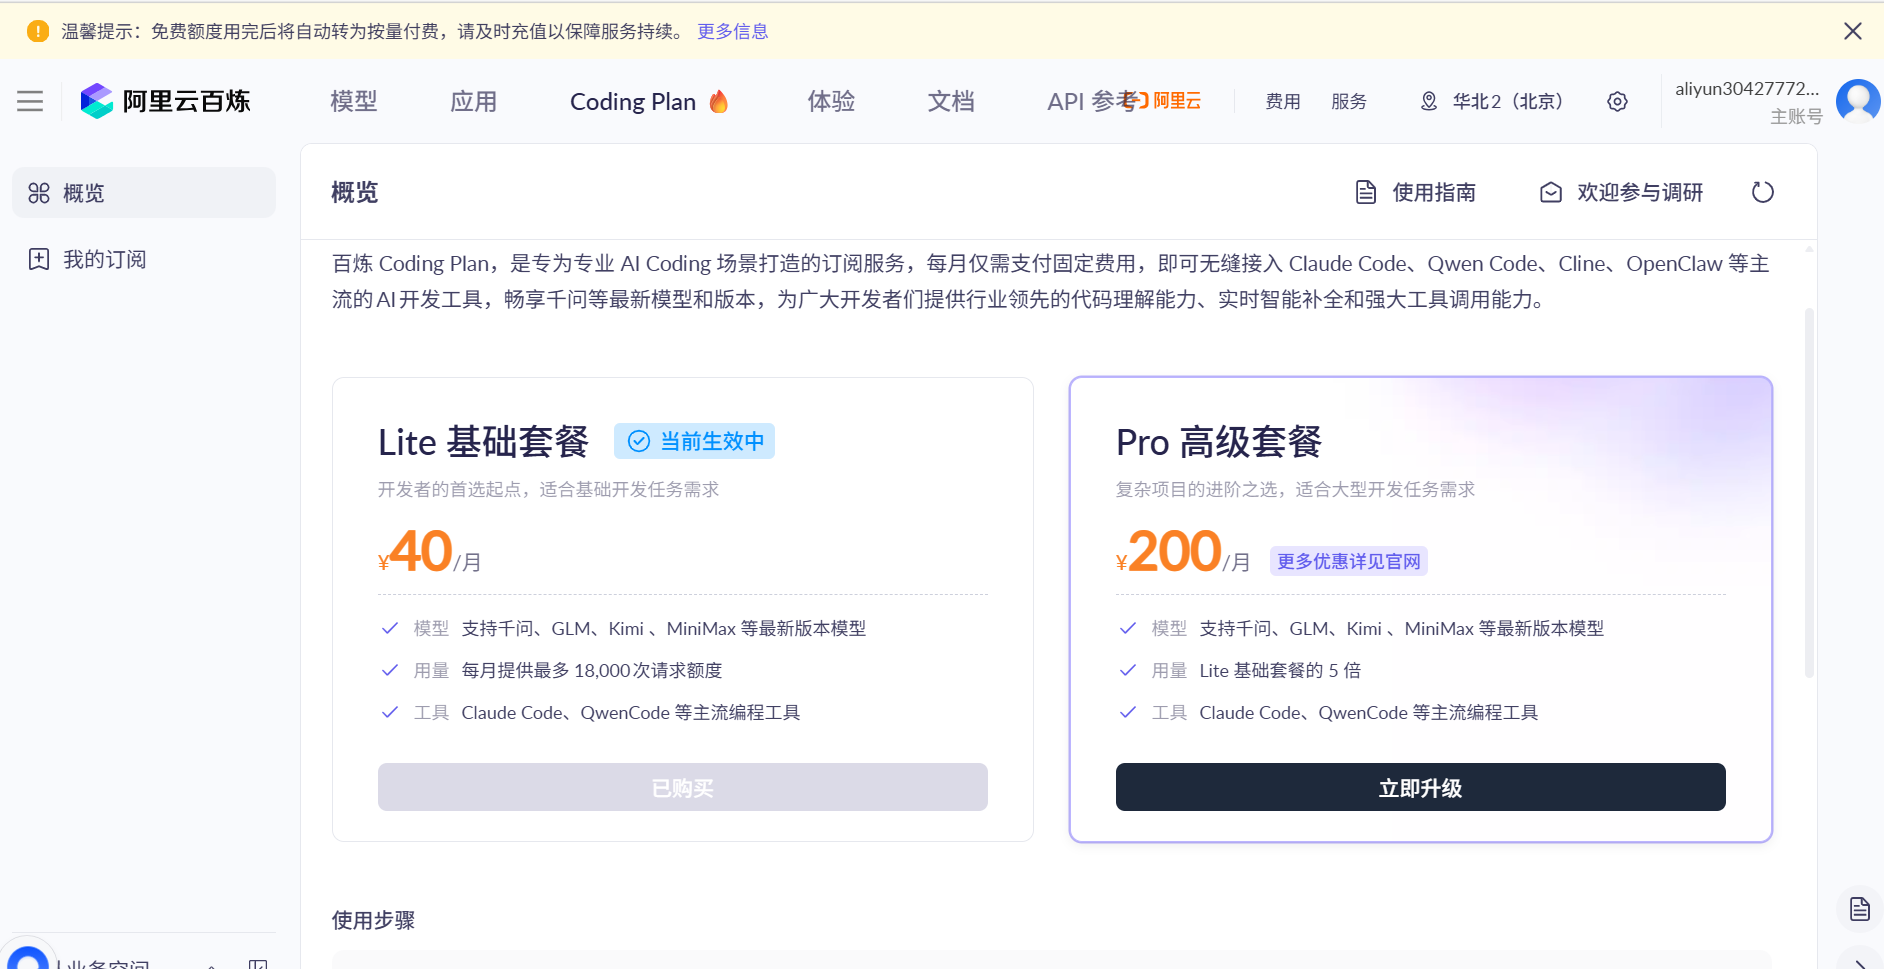Screen dimensions: 1884x969
Task: Click the Lite 基础套餐 title
Action: pos(483,442)
